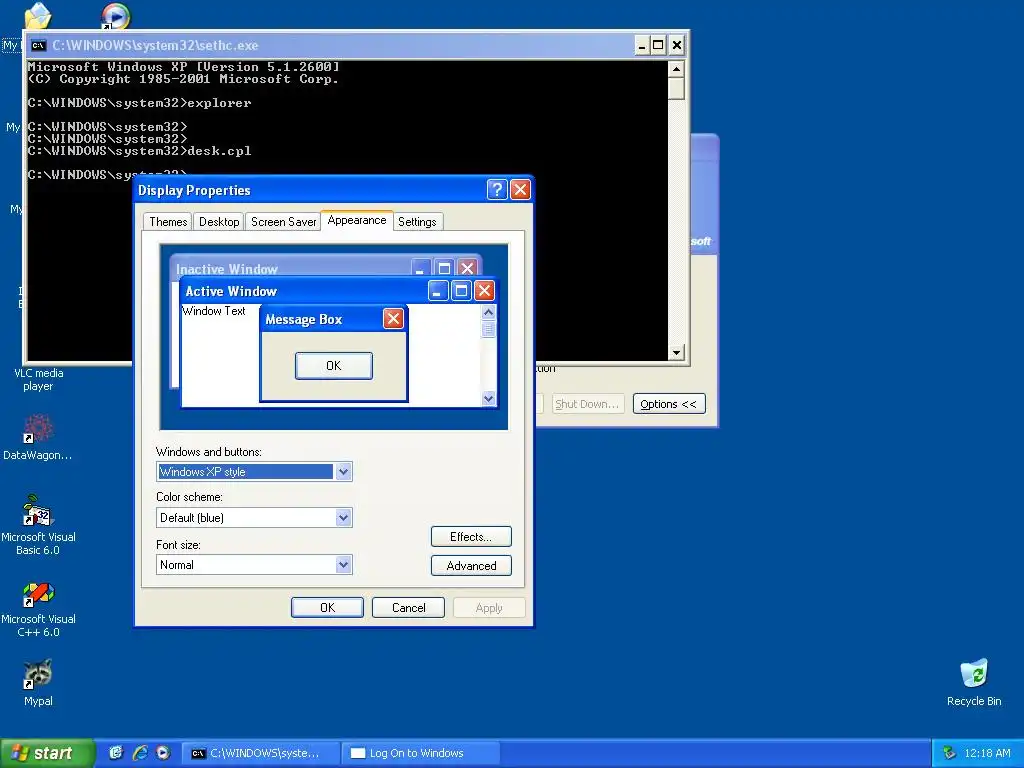The image size is (1024, 768).
Task: Expand the Font size dropdown
Action: (344, 565)
